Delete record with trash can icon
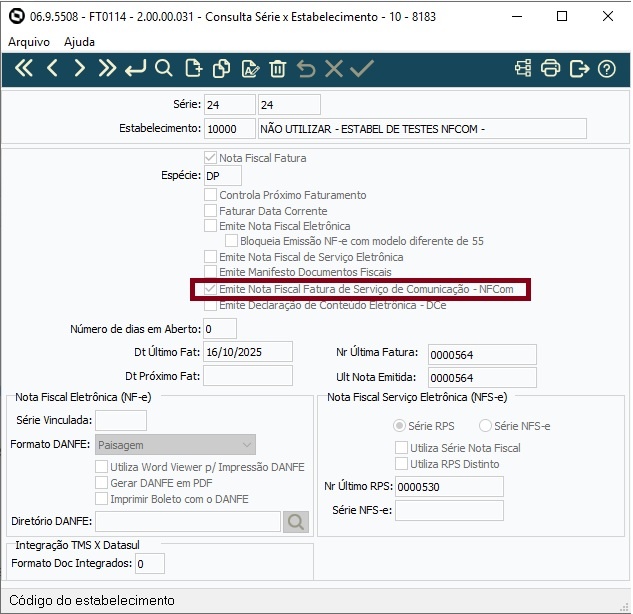The width and height of the screenshot is (633, 614). (x=278, y=68)
